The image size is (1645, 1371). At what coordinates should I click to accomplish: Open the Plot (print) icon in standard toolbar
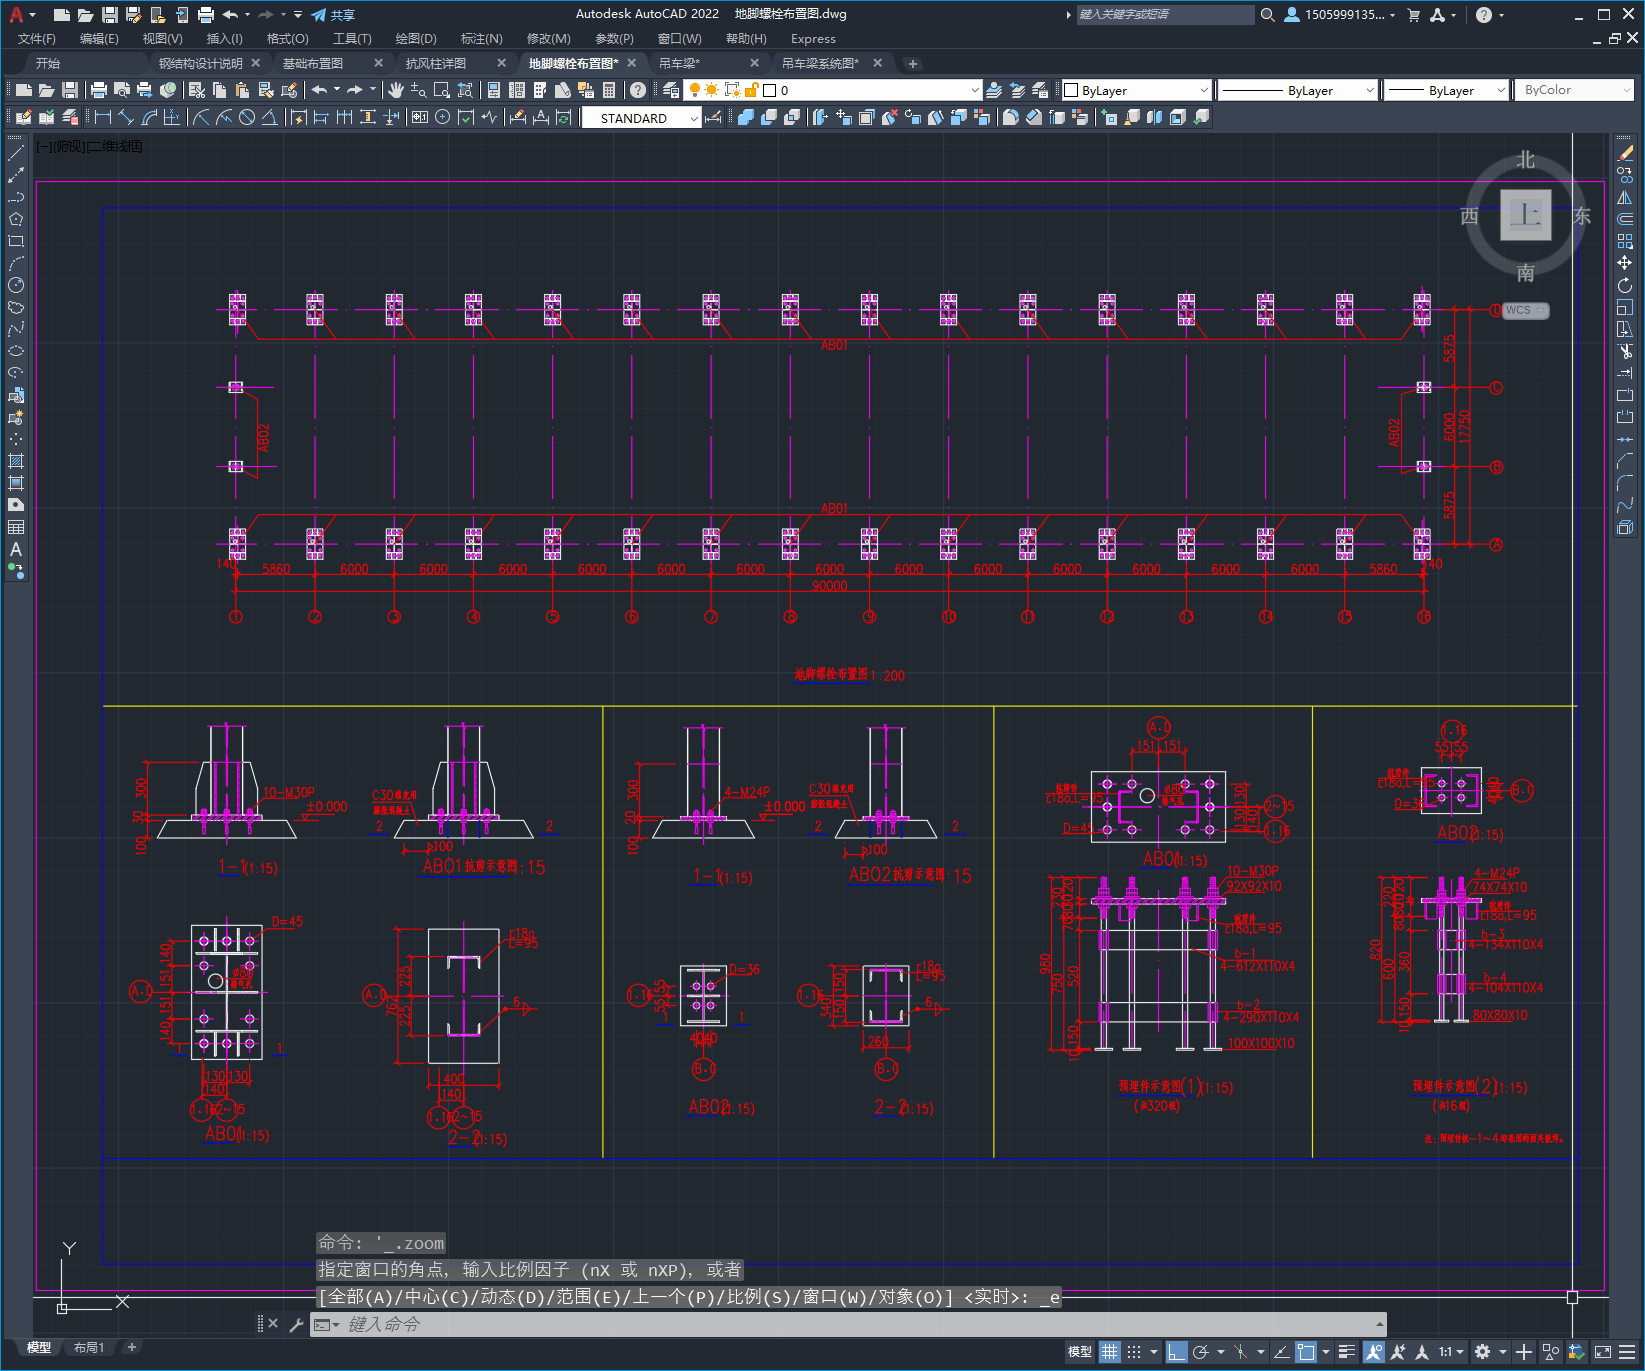(x=98, y=90)
